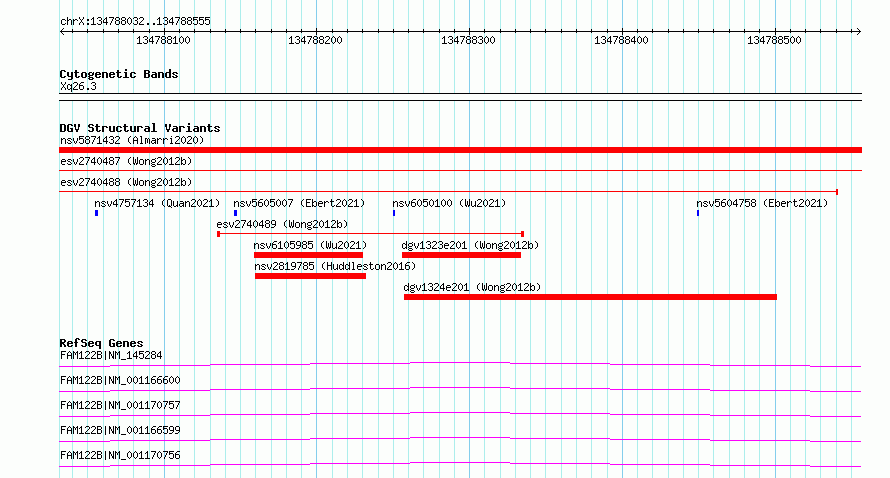Click the left arrow of the ruler
Image resolution: width=890 pixels, height=478 pixels.
[62, 32]
